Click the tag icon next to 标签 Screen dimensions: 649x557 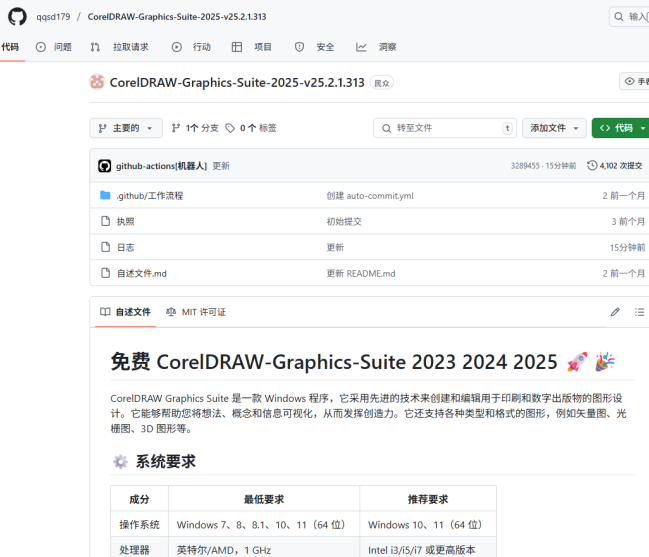tap(230, 128)
